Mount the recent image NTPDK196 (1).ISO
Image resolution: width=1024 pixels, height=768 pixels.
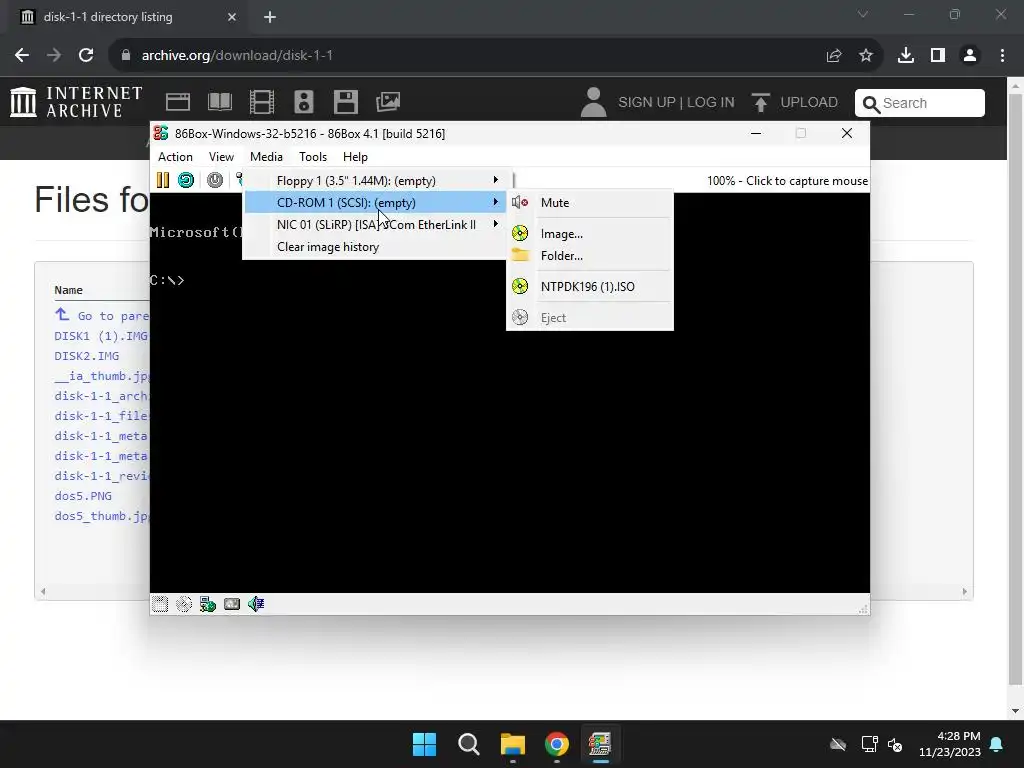590,286
